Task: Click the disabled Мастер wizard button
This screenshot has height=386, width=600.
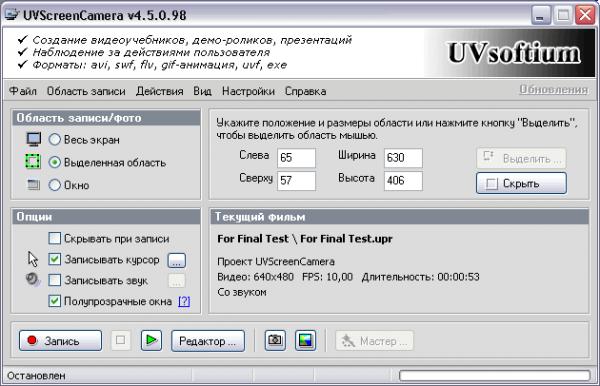Action: point(374,340)
